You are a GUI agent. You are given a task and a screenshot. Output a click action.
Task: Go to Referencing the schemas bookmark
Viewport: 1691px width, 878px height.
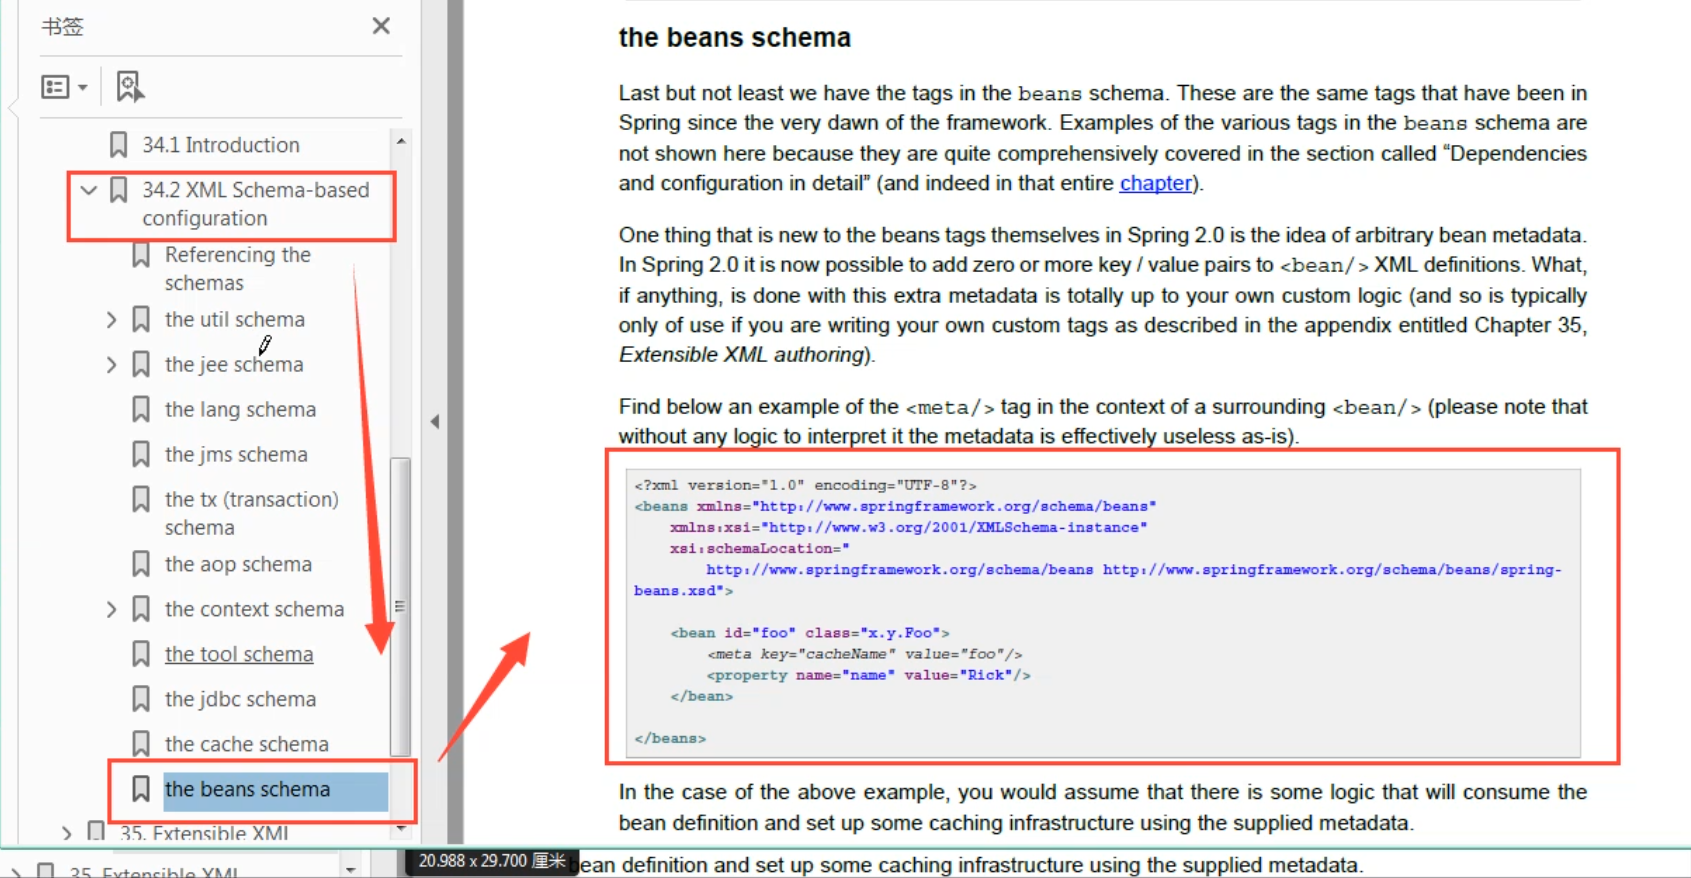click(x=238, y=268)
